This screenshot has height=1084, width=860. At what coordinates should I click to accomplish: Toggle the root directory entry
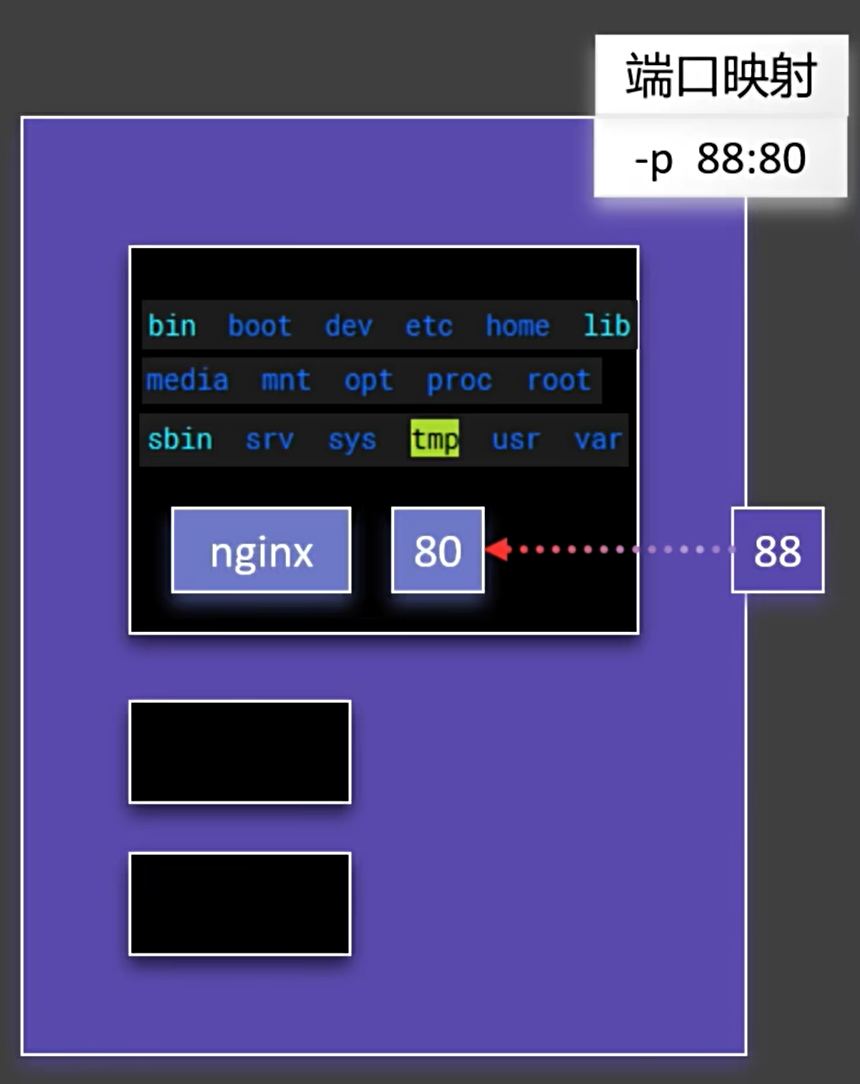557,381
